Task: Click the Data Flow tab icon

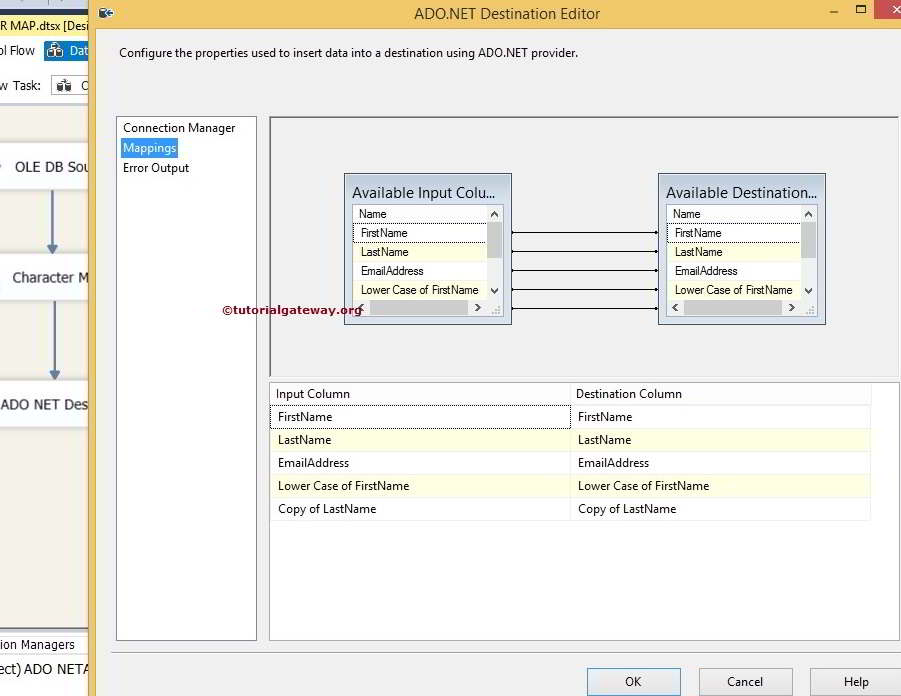Action: 54,50
